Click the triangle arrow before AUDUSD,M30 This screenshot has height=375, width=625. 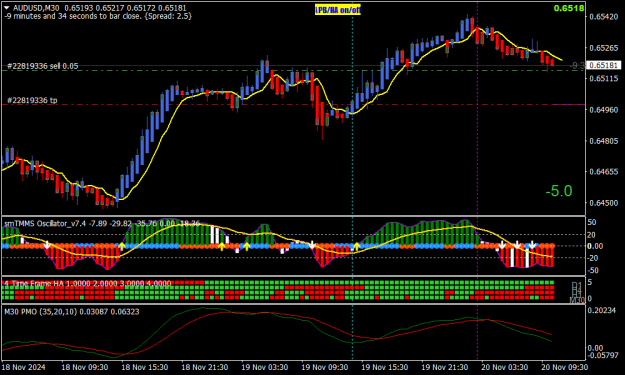[7, 8]
